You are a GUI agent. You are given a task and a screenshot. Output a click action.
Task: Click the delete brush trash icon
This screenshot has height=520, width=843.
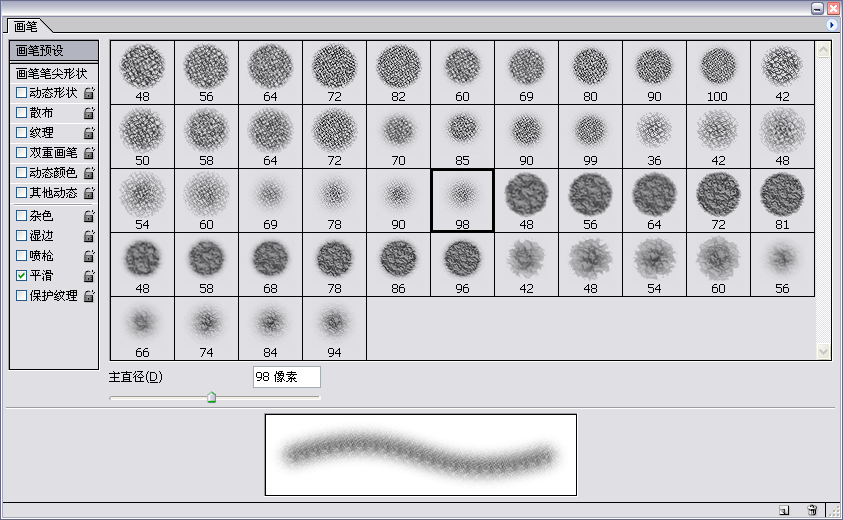[x=812, y=510]
